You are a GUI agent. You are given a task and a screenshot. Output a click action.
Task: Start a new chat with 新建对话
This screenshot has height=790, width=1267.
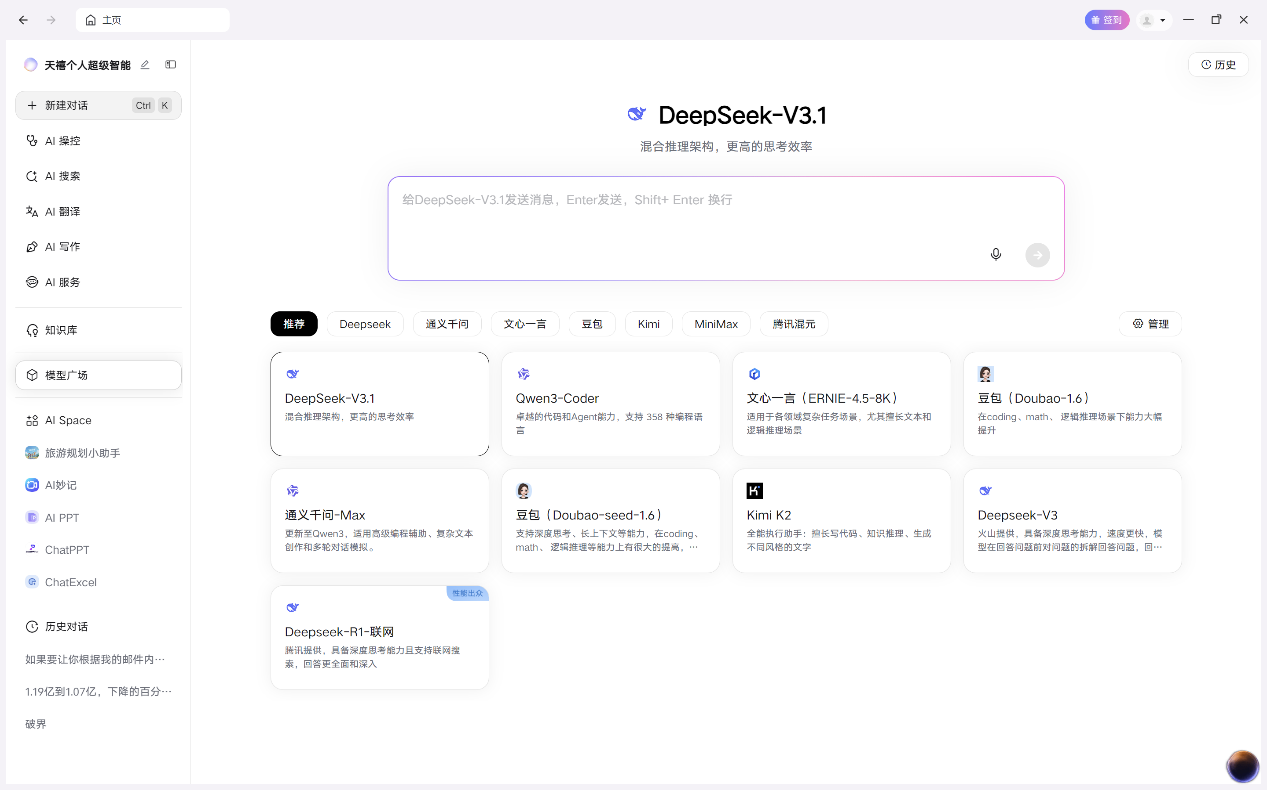pyautogui.click(x=98, y=105)
